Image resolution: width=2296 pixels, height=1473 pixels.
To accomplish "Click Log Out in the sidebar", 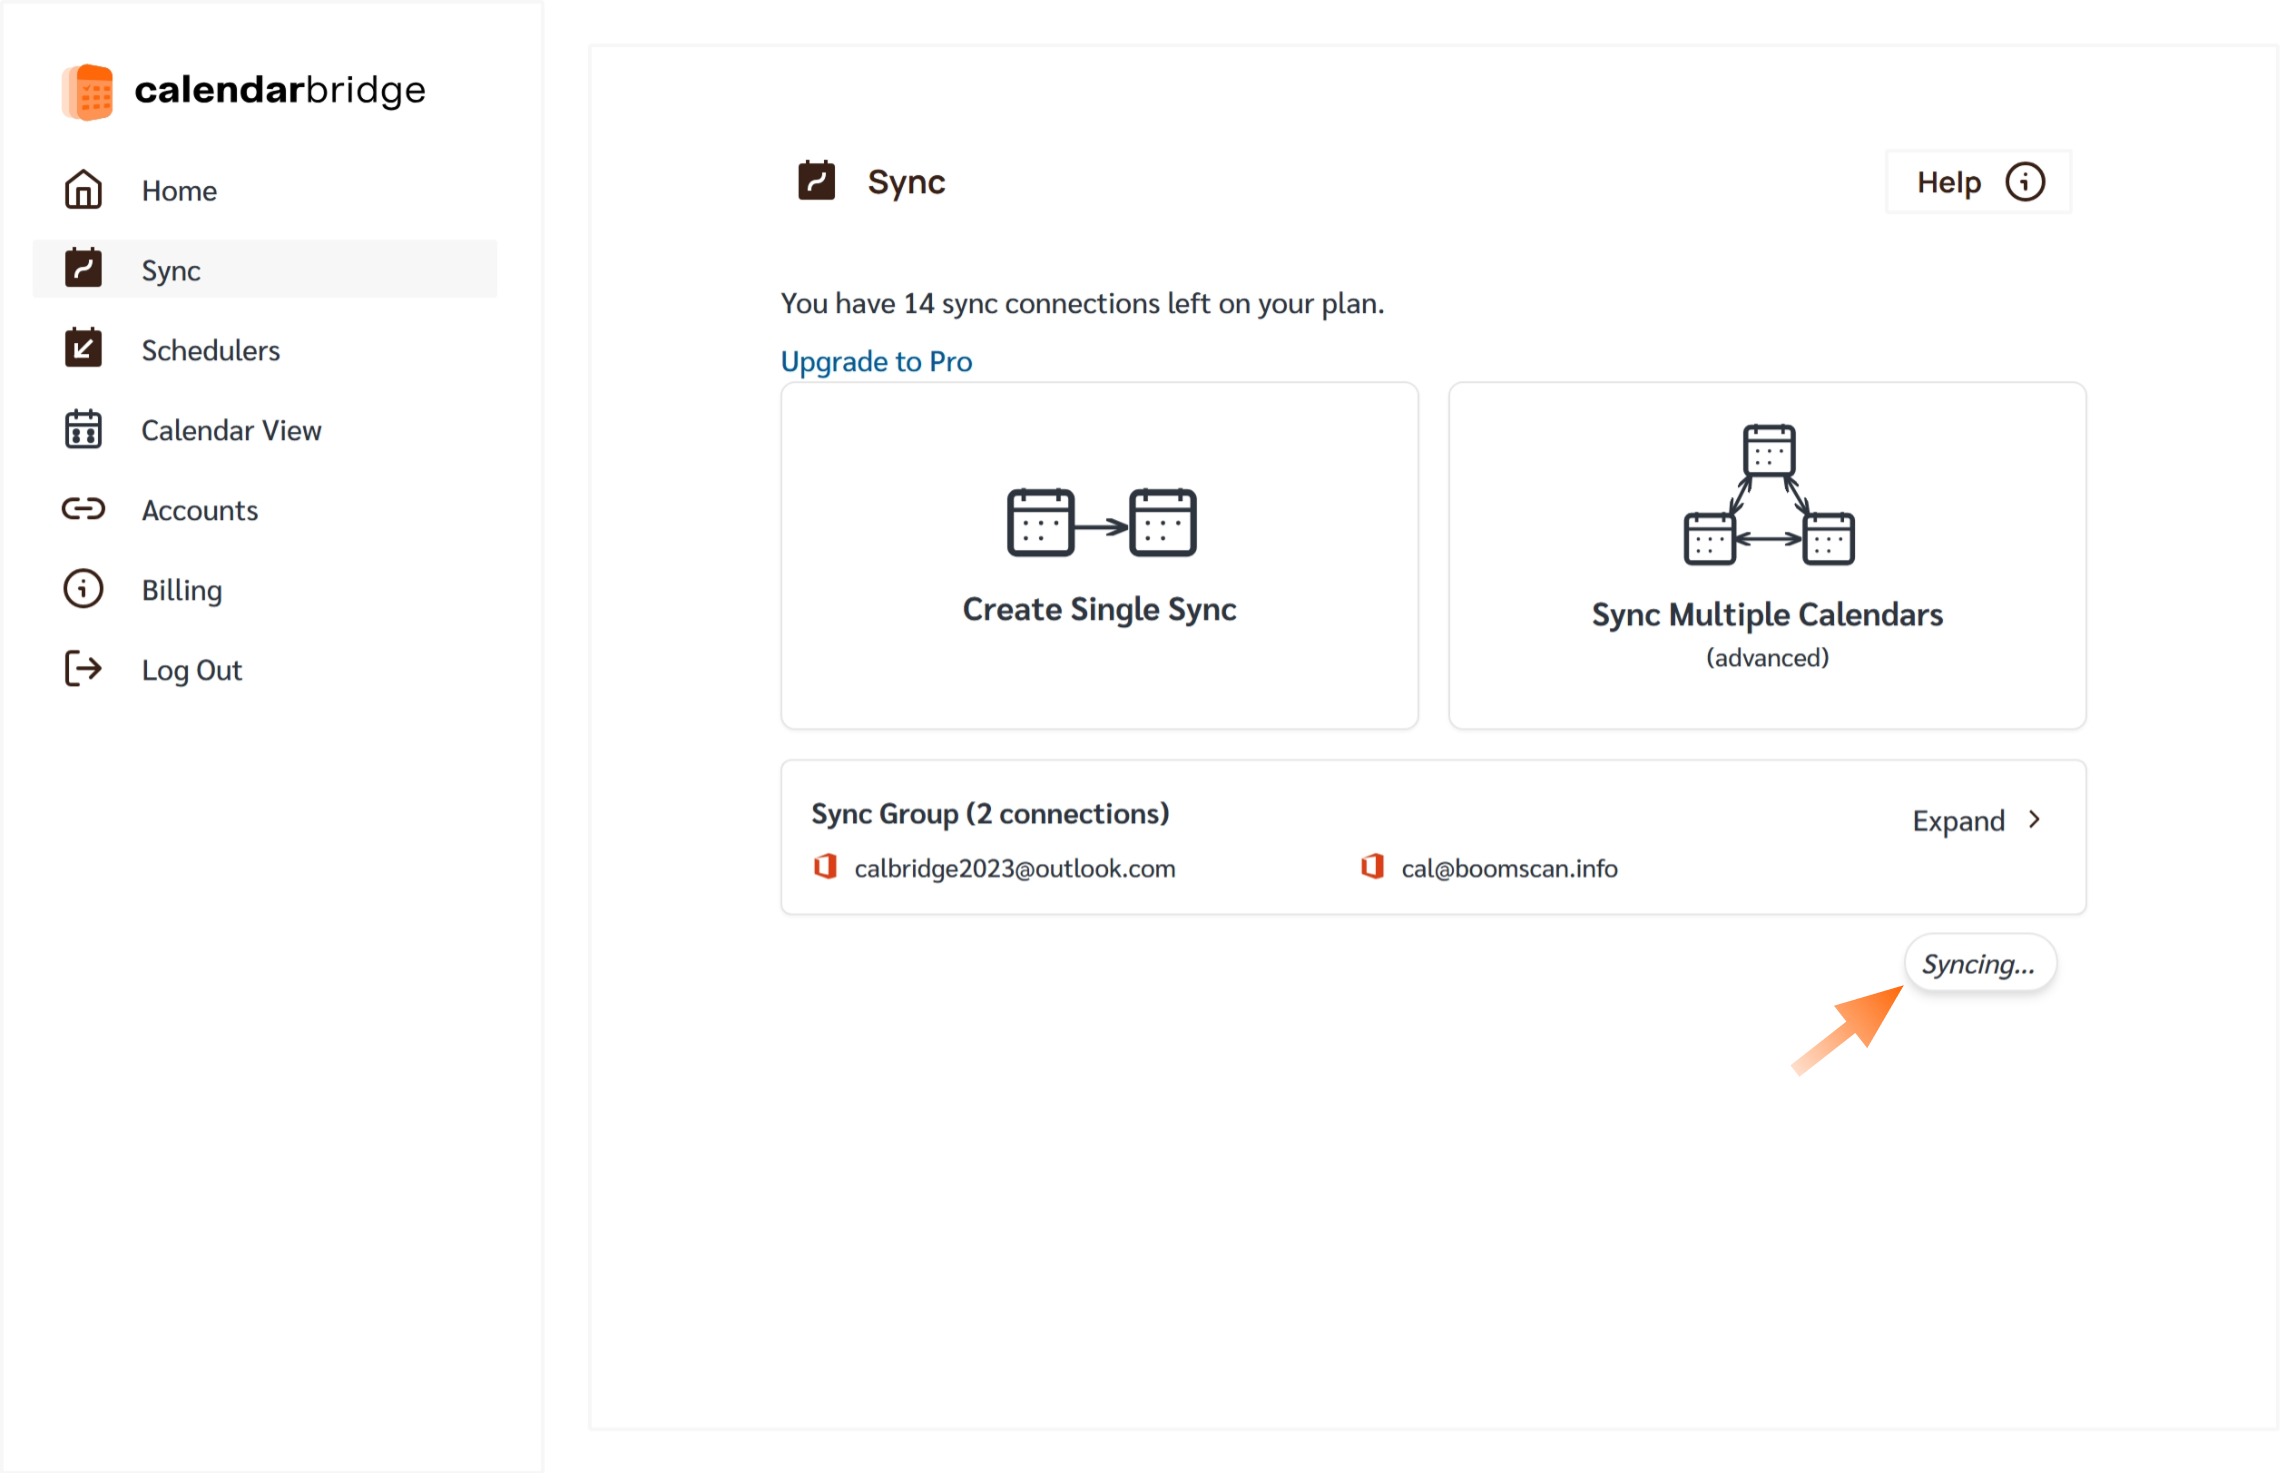I will [265, 670].
